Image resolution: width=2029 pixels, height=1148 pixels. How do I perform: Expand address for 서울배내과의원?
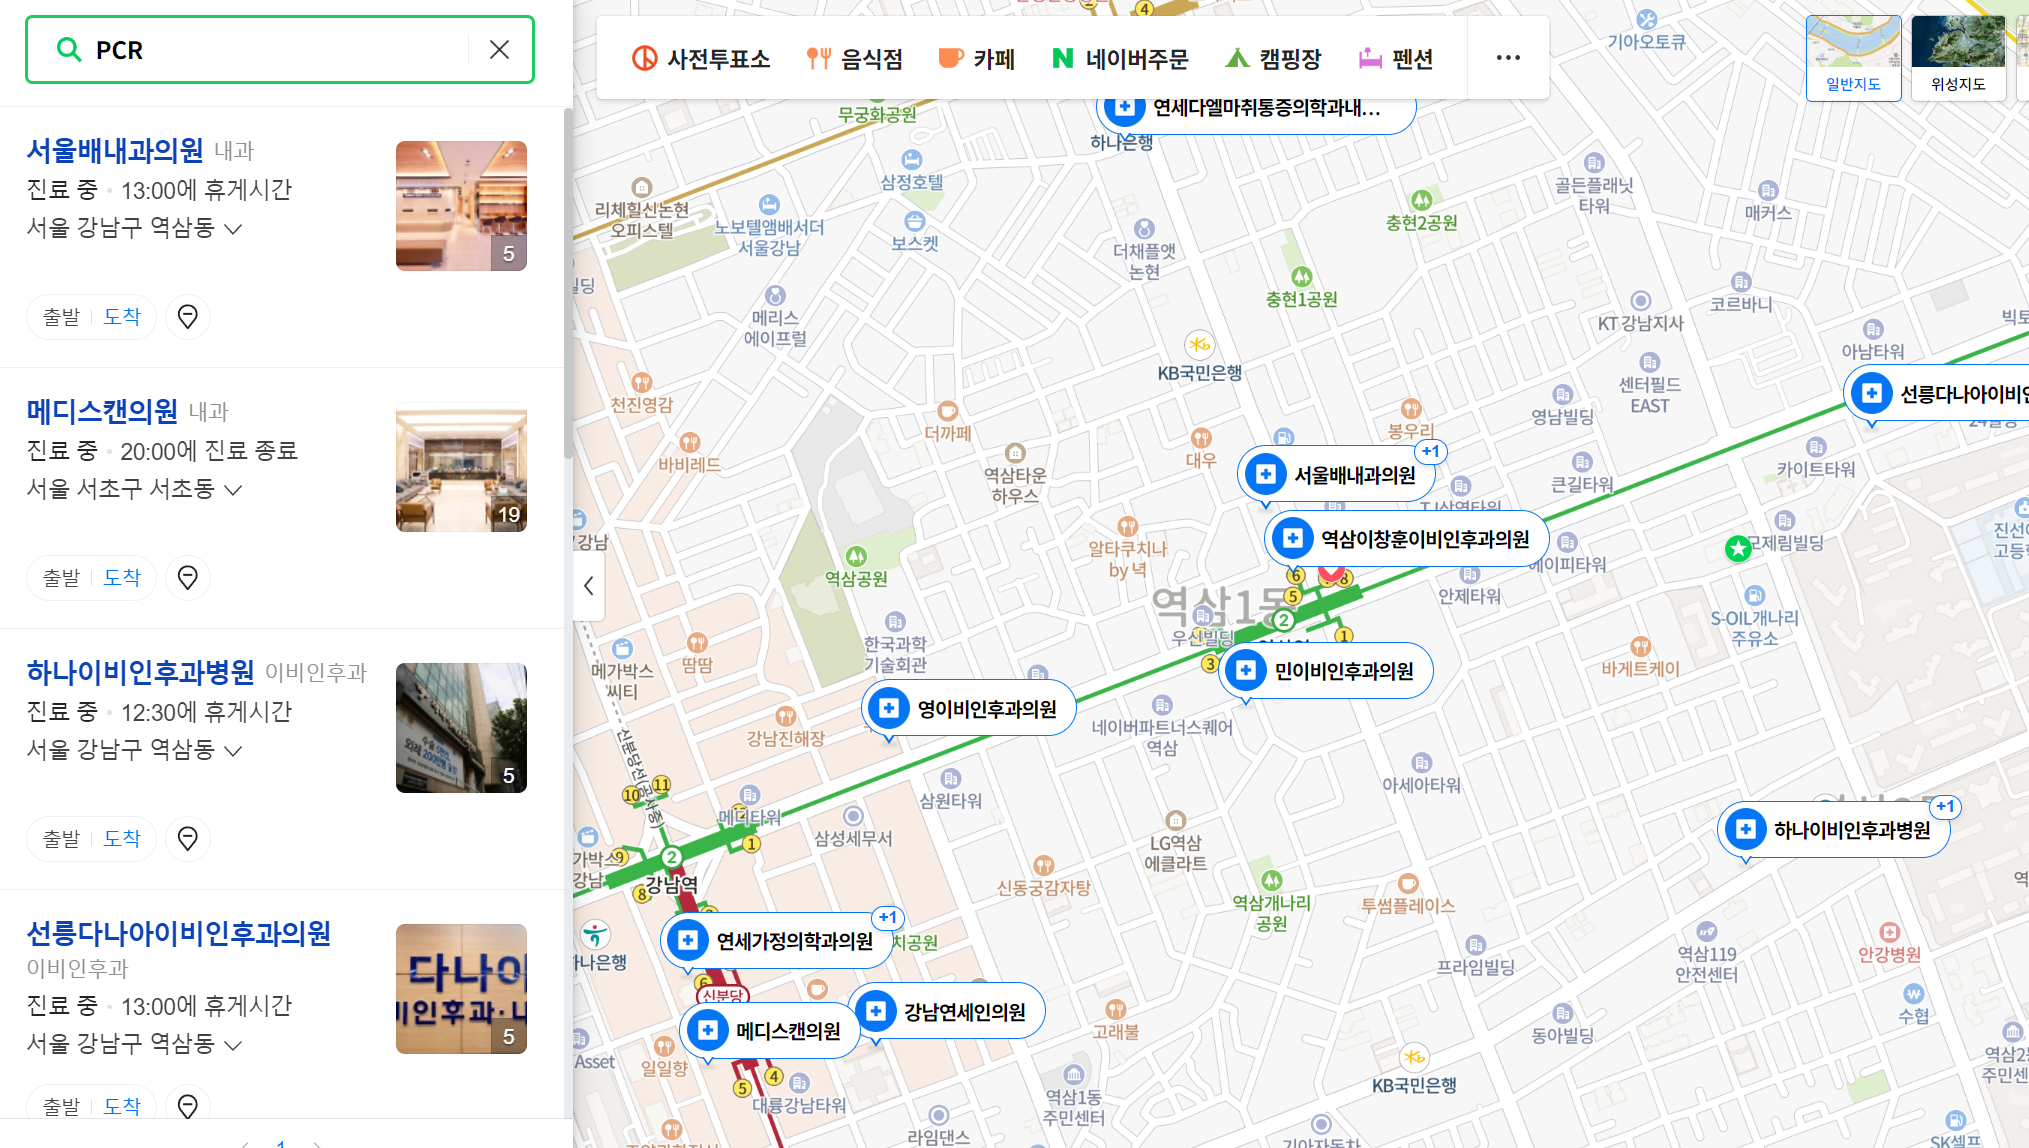233,229
